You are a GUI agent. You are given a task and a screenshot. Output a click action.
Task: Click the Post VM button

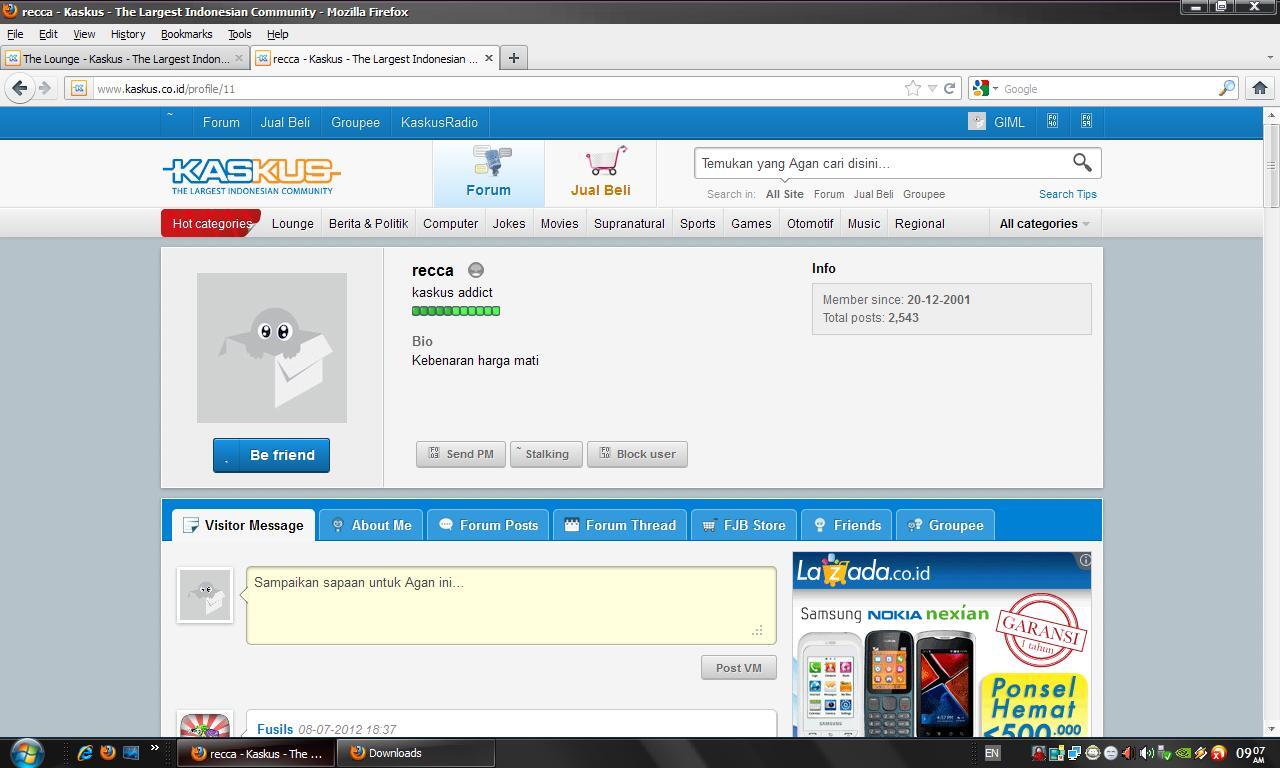(738, 668)
